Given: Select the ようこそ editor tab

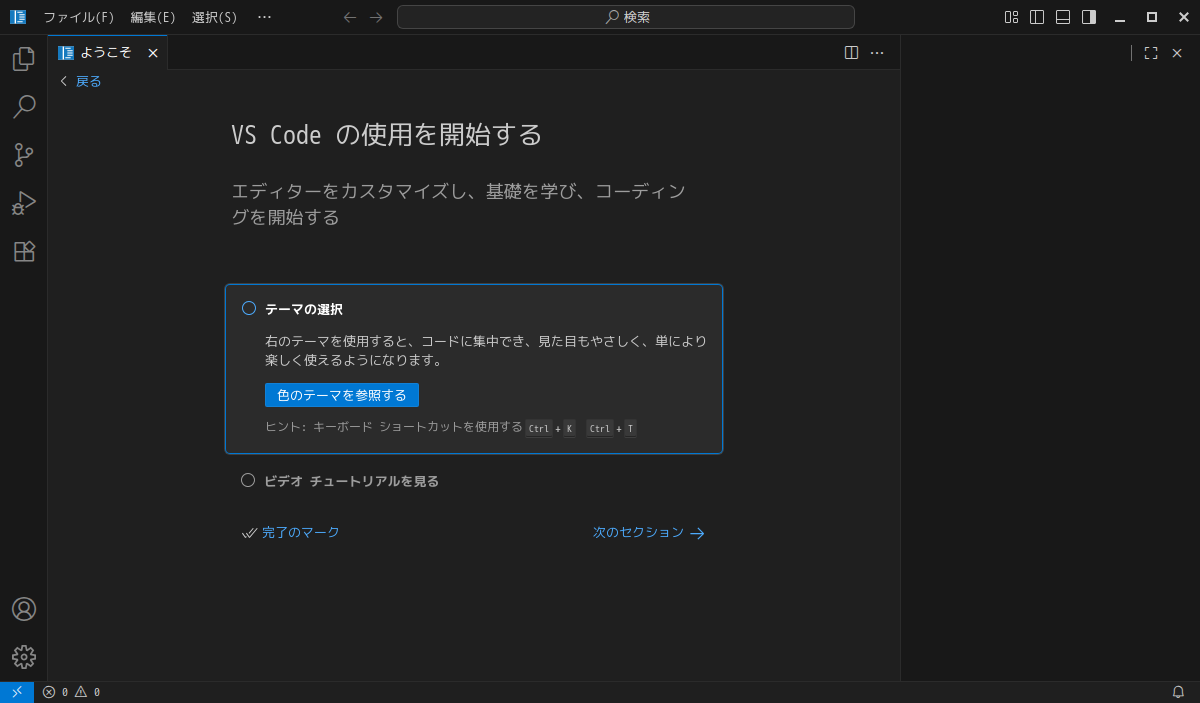Looking at the screenshot, I should pyautogui.click(x=108, y=53).
